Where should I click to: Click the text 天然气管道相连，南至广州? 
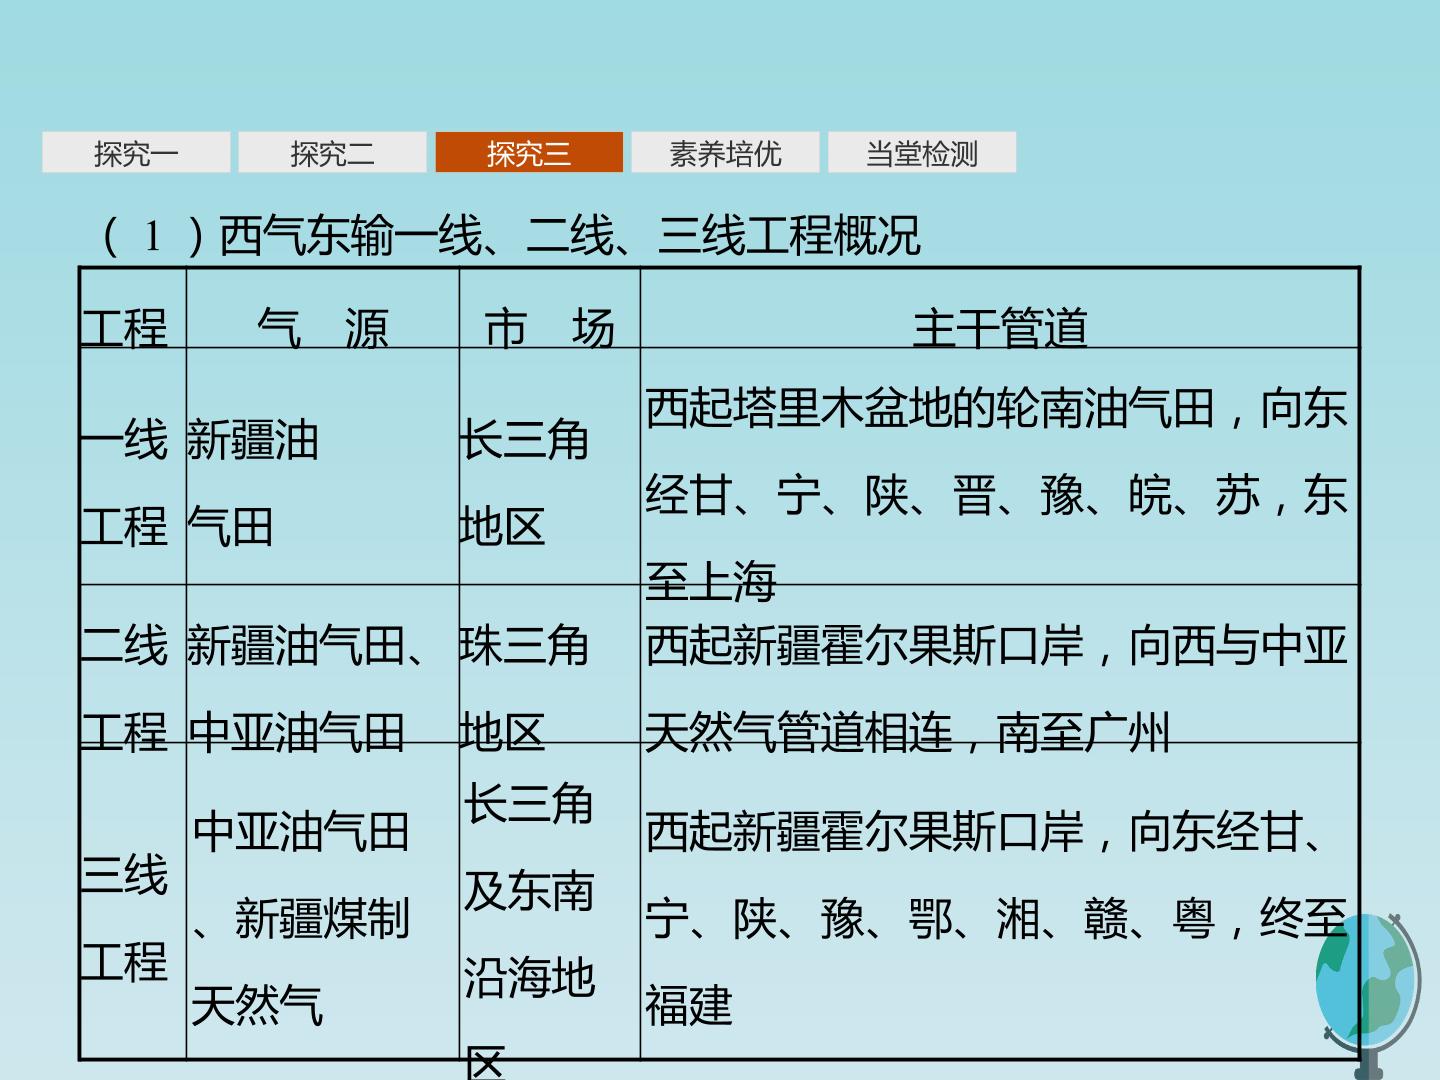click(x=907, y=732)
